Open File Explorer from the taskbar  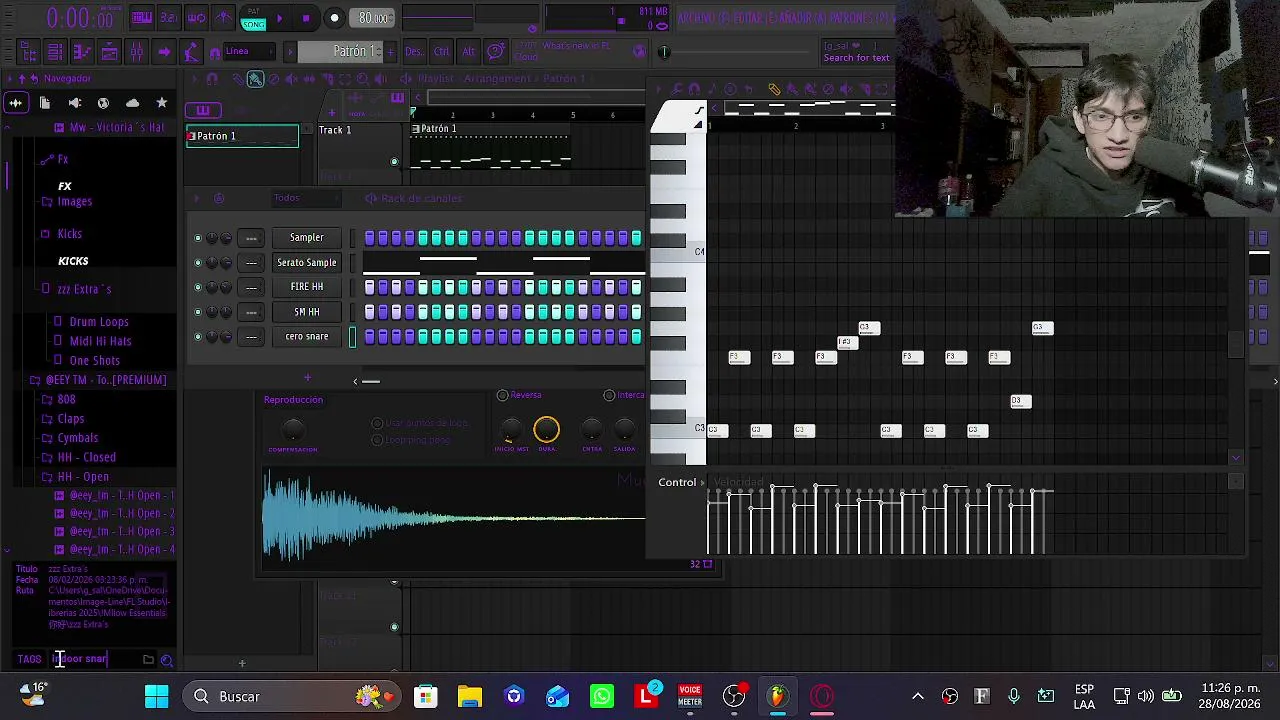(x=470, y=696)
